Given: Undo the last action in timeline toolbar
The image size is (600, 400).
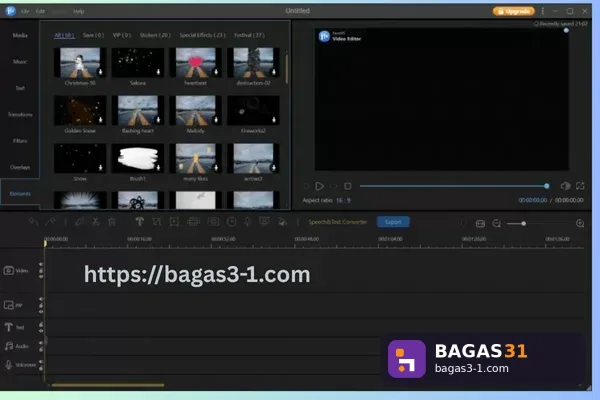Looking at the screenshot, I should [33, 222].
